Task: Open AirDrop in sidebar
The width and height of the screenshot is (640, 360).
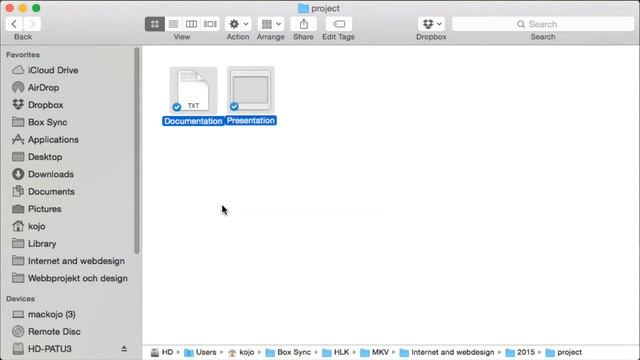Action: [x=36, y=87]
